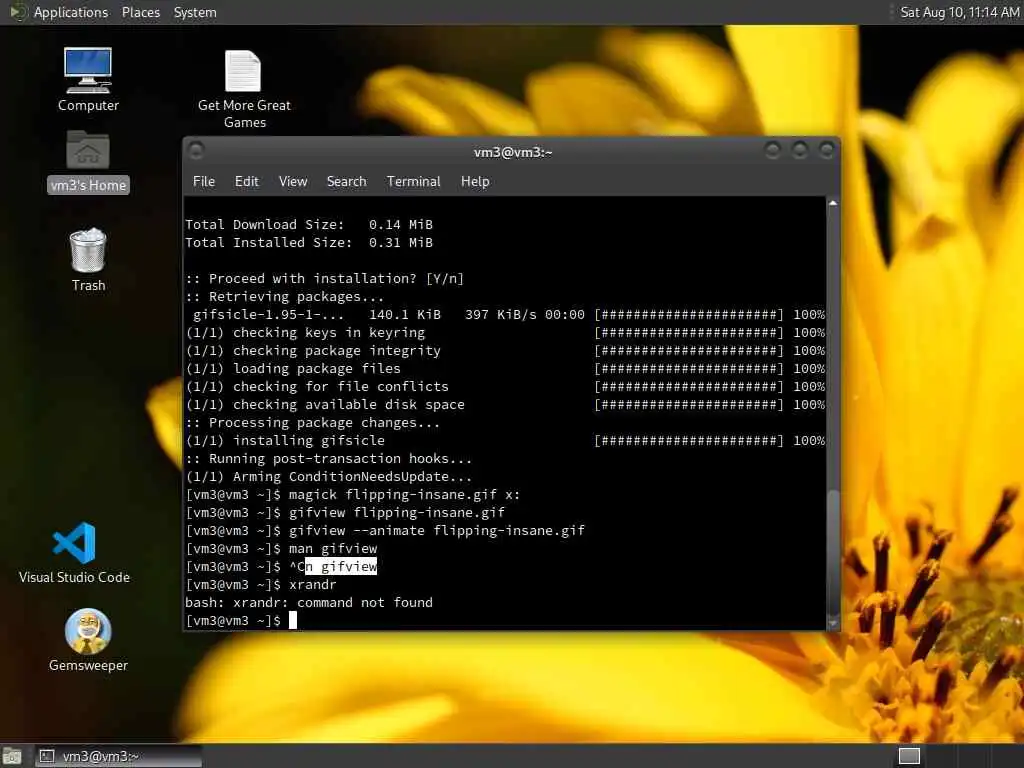The width and height of the screenshot is (1024, 768).
Task: Open the Computer desktop icon
Action: pos(88,79)
